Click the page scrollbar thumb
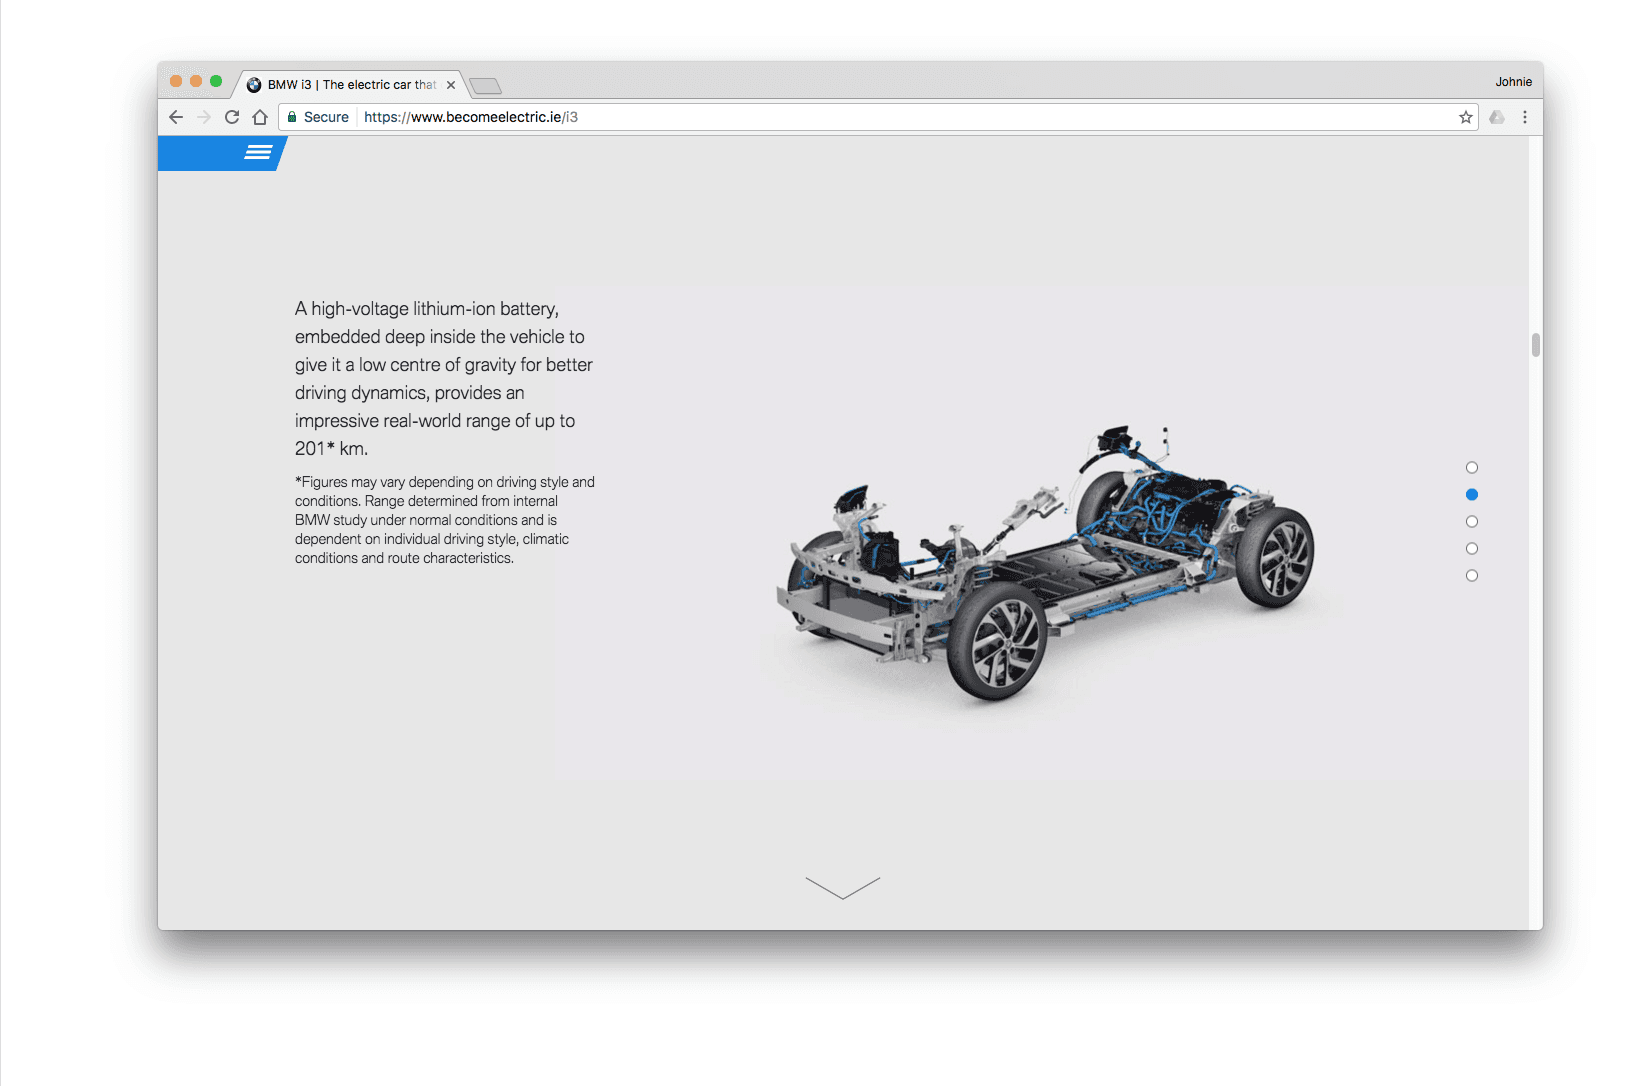Viewport: 1645px width, 1086px height. [1536, 344]
